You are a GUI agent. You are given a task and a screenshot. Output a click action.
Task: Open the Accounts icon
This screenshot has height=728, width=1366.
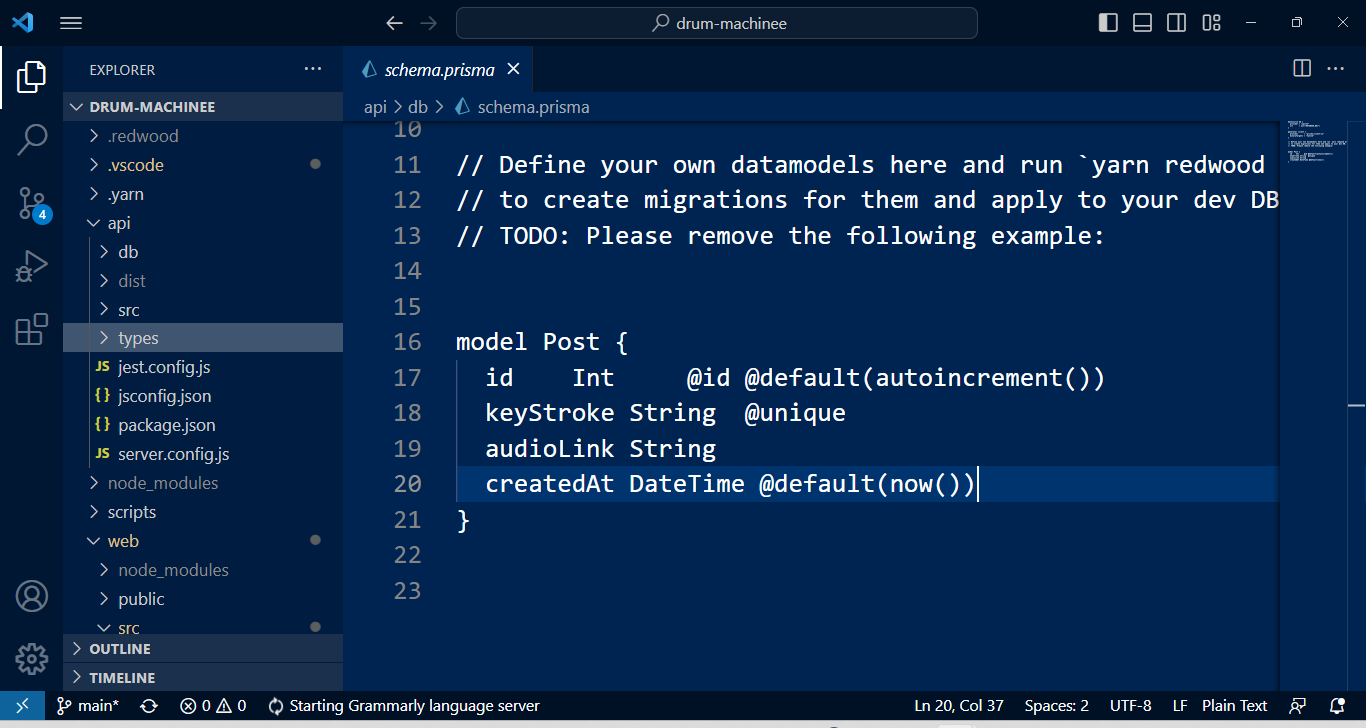click(32, 596)
